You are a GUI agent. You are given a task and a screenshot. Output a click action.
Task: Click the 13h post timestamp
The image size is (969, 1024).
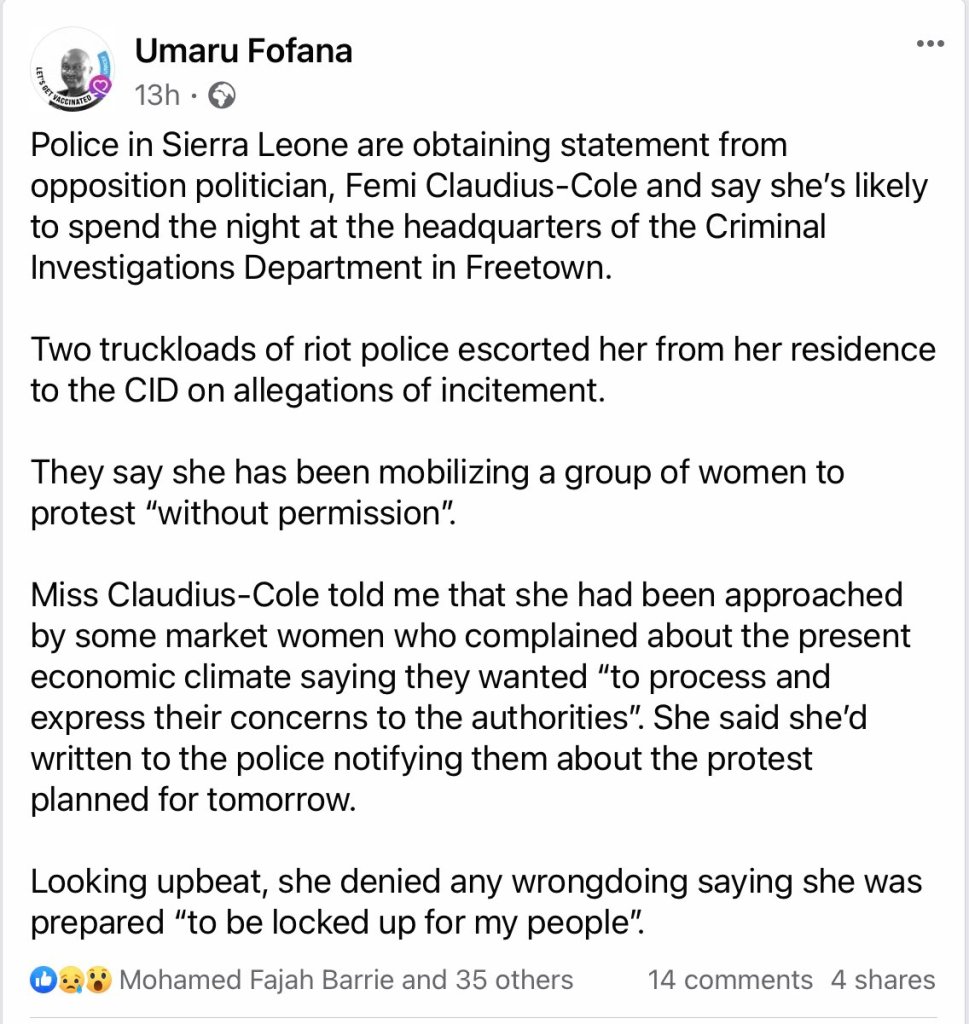(x=156, y=96)
